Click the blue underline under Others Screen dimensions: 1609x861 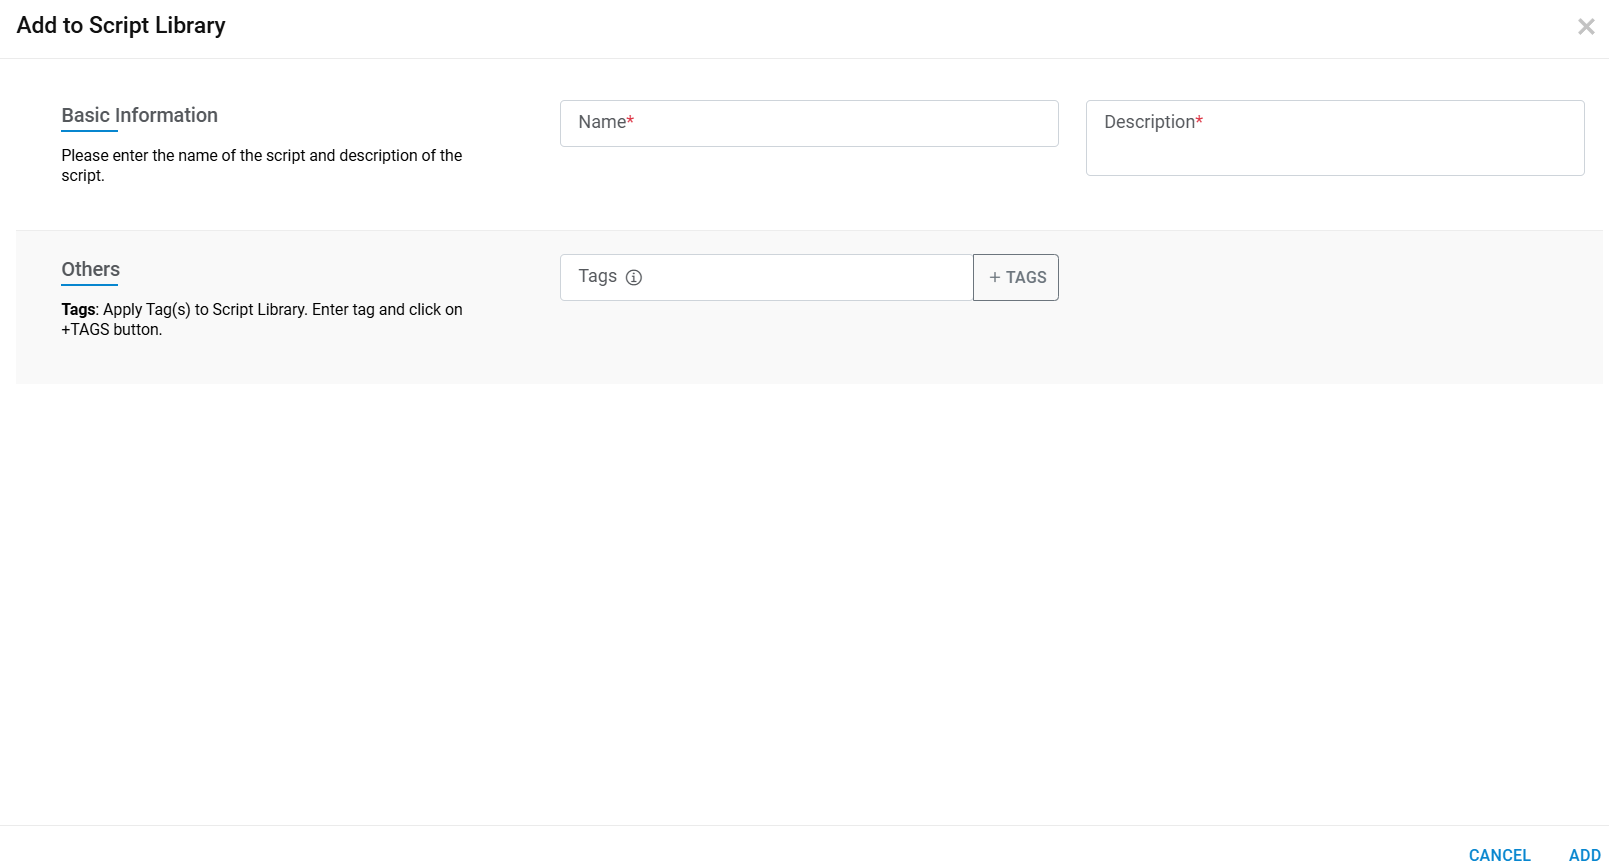click(x=89, y=285)
